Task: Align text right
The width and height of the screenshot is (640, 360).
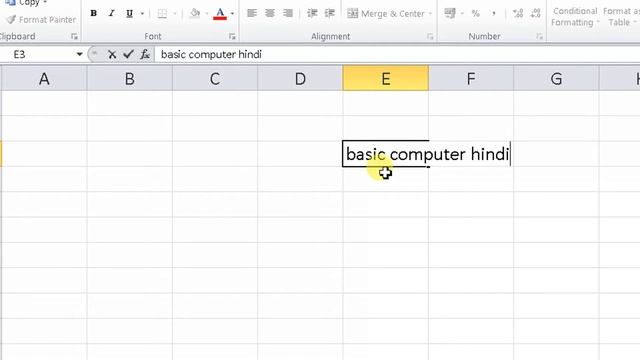Action: coord(288,13)
